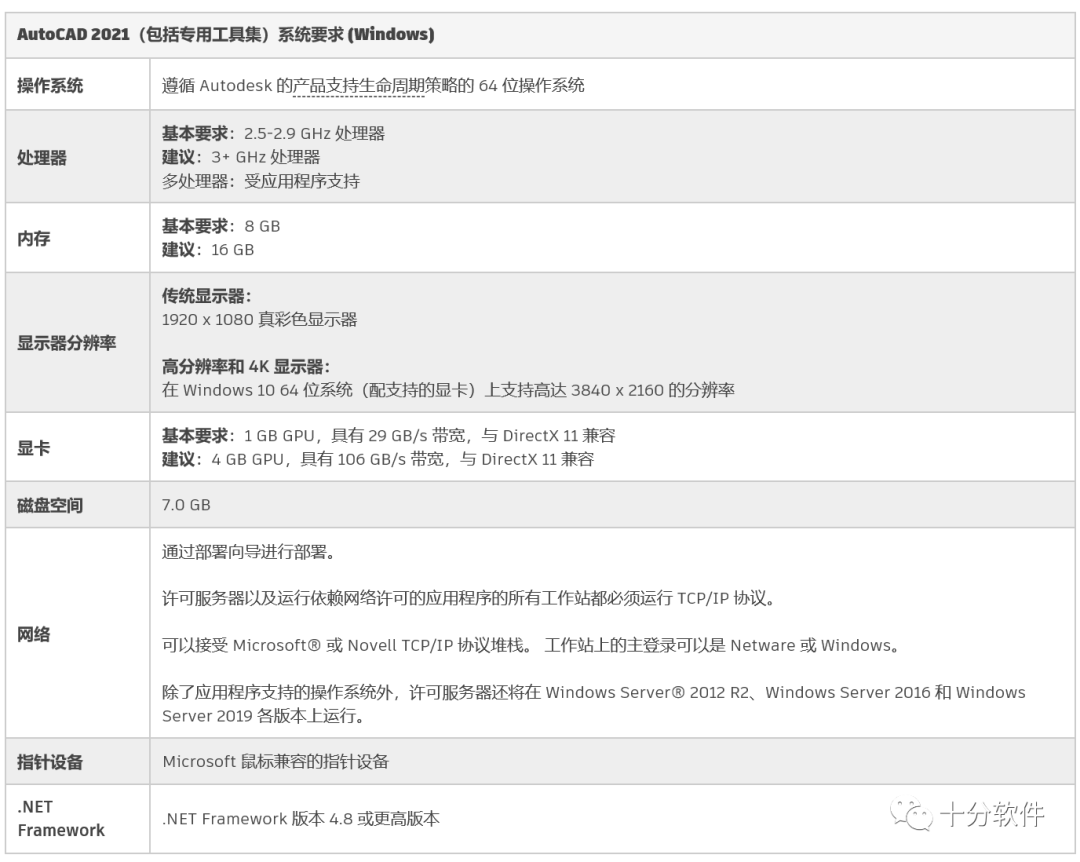Viewport: 1080px width, 862px height.
Task: Select the 显卡 row label
Action: coord(33,448)
